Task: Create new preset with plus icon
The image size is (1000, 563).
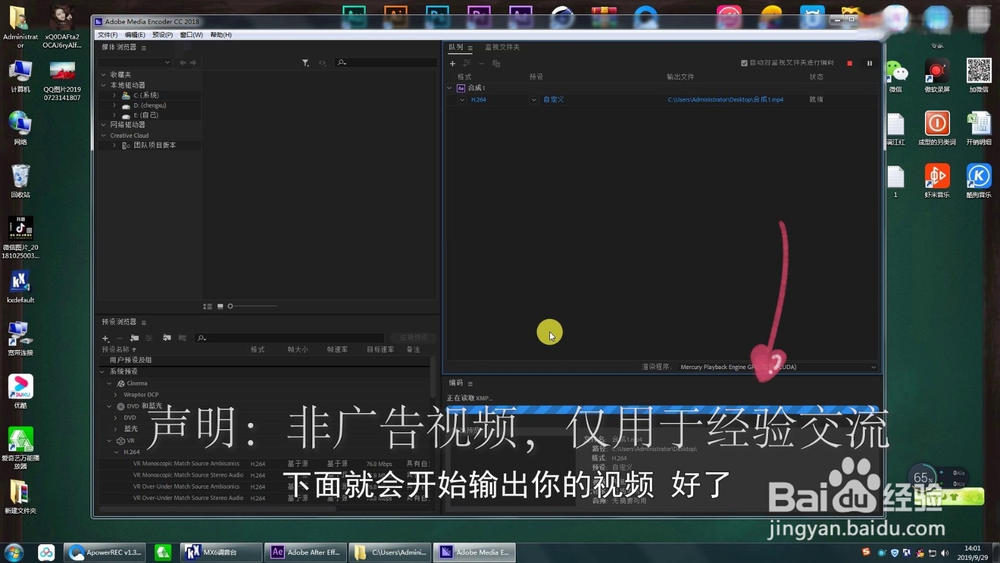Action: click(x=105, y=338)
